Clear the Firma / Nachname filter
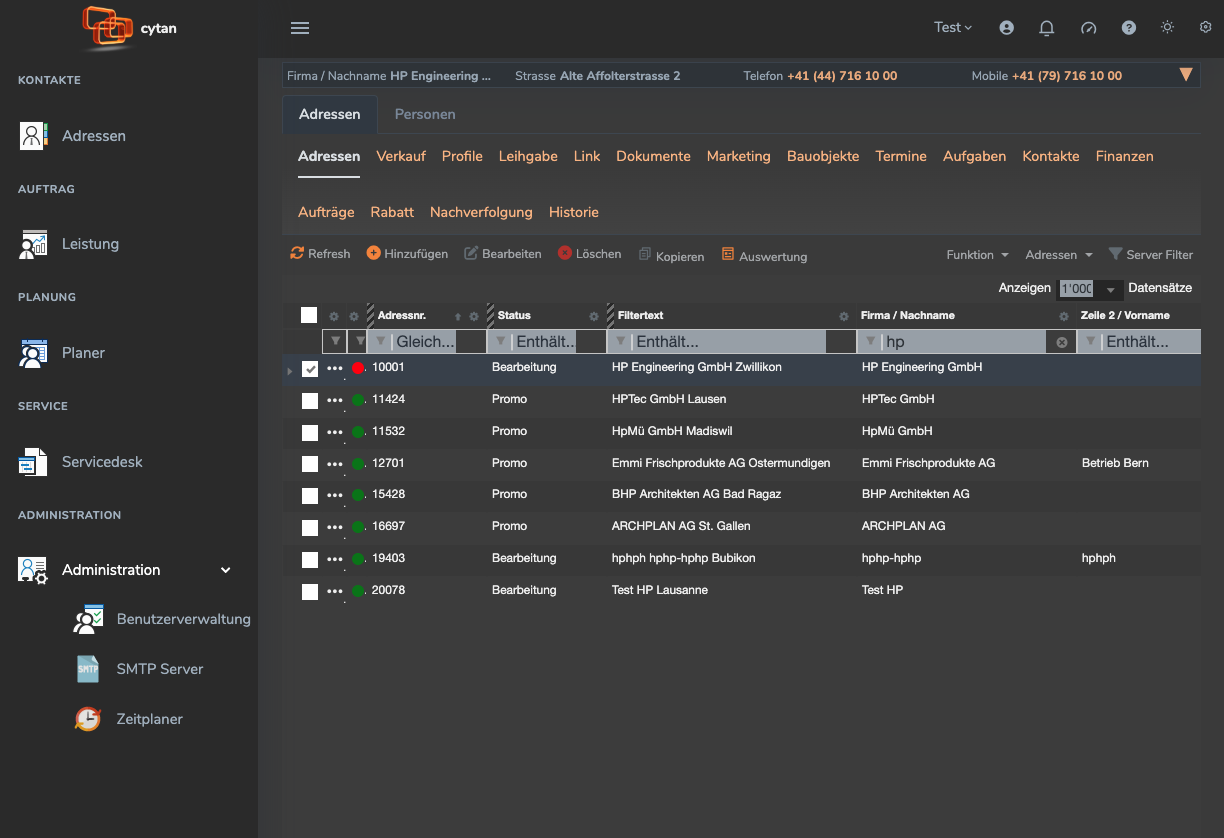This screenshot has width=1224, height=838. [1062, 342]
